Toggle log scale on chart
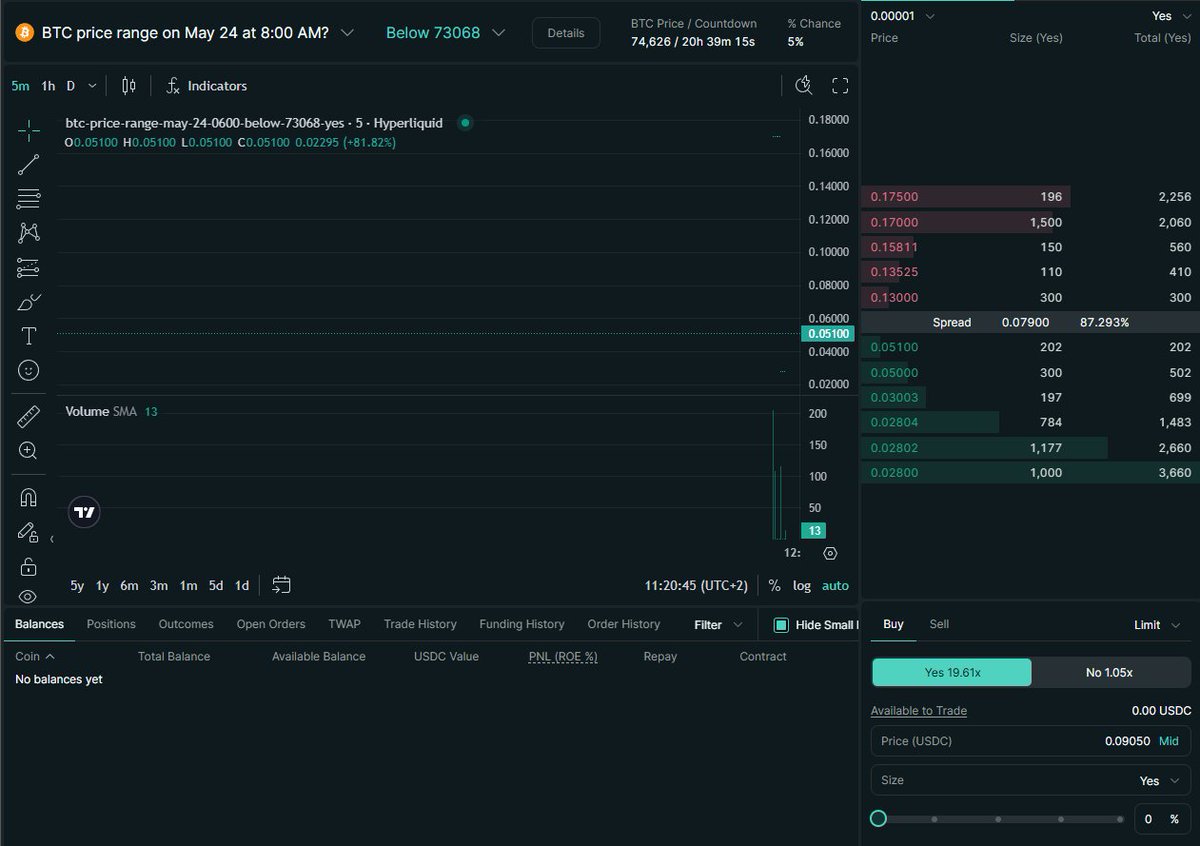Viewport: 1200px width, 846px height. coord(802,586)
